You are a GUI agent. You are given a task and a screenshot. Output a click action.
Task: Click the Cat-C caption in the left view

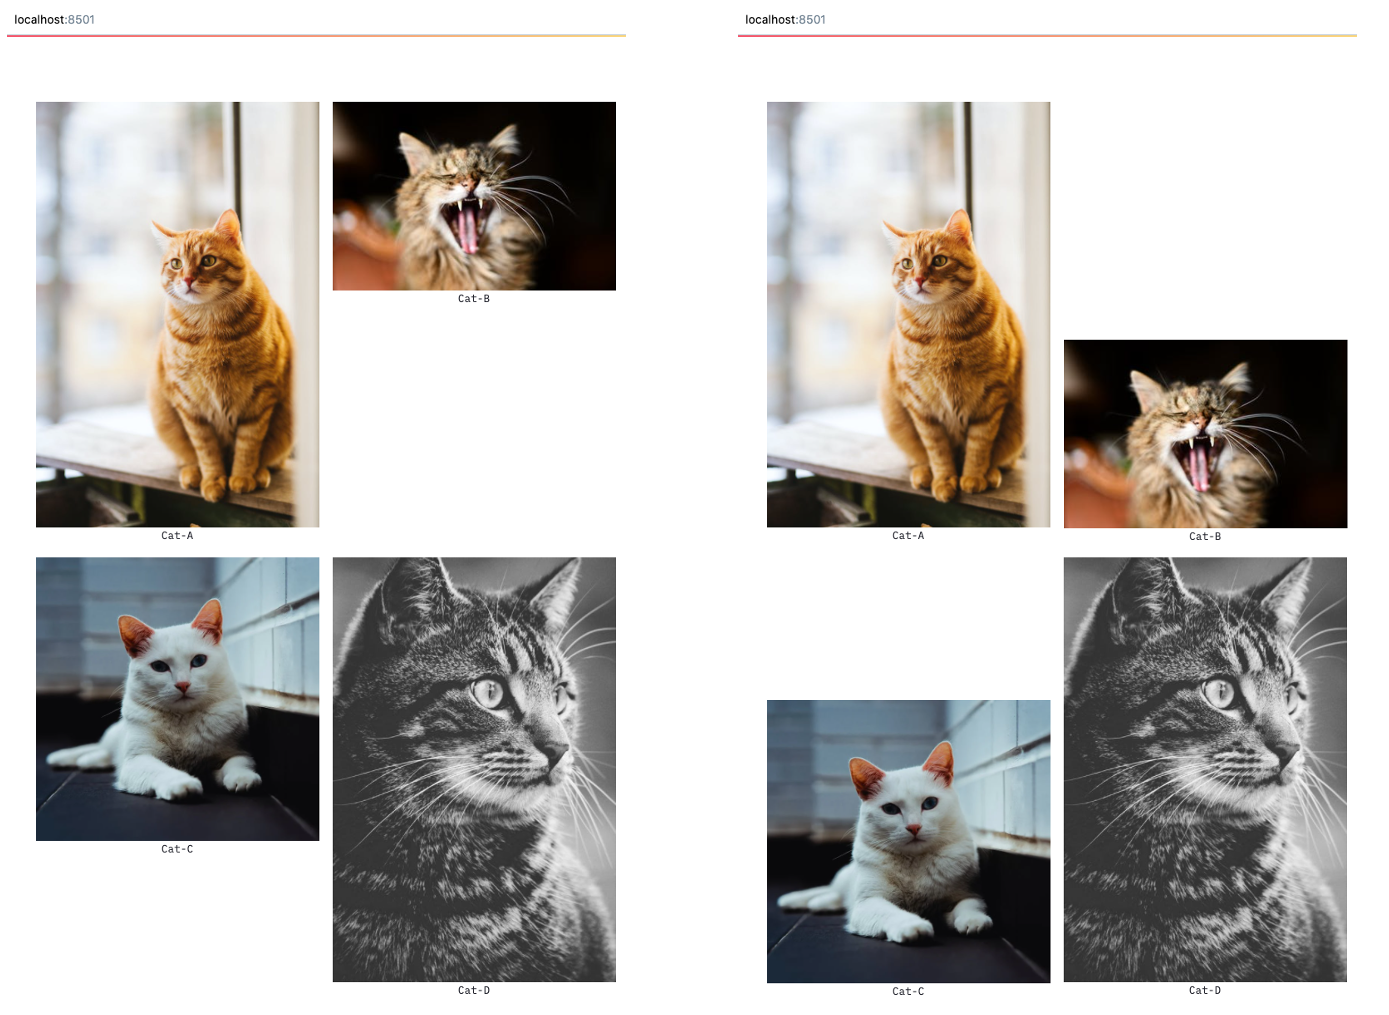point(177,848)
